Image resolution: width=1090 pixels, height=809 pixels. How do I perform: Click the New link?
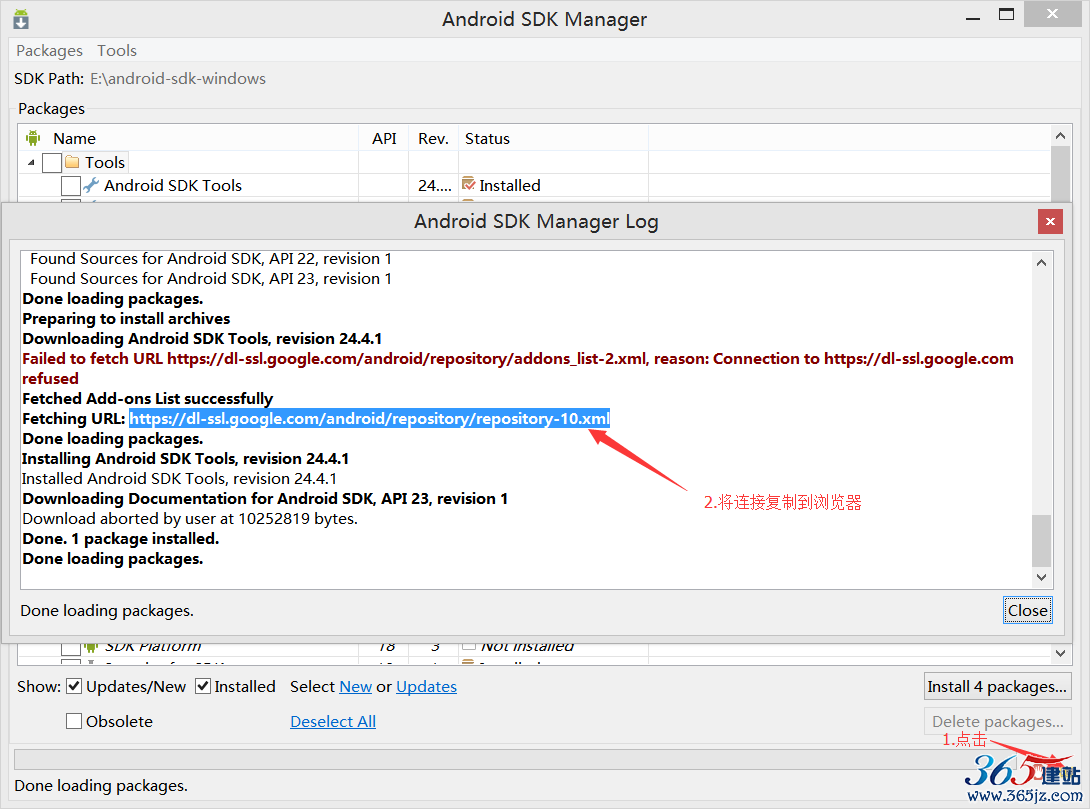356,687
